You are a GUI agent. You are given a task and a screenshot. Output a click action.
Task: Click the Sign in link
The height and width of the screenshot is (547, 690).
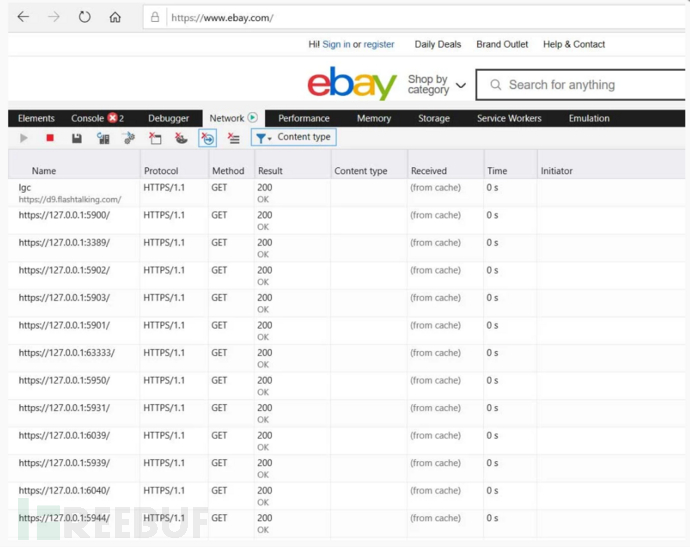(336, 44)
